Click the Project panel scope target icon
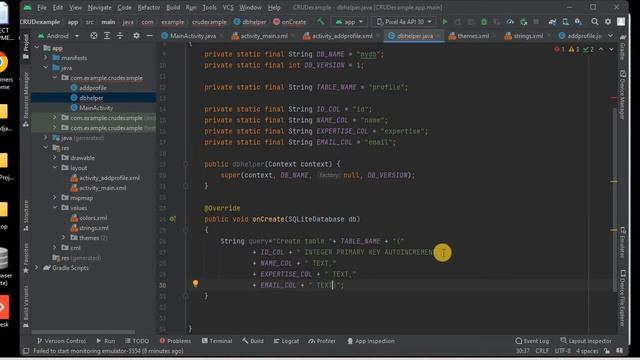640x360 pixels. pos(94,36)
